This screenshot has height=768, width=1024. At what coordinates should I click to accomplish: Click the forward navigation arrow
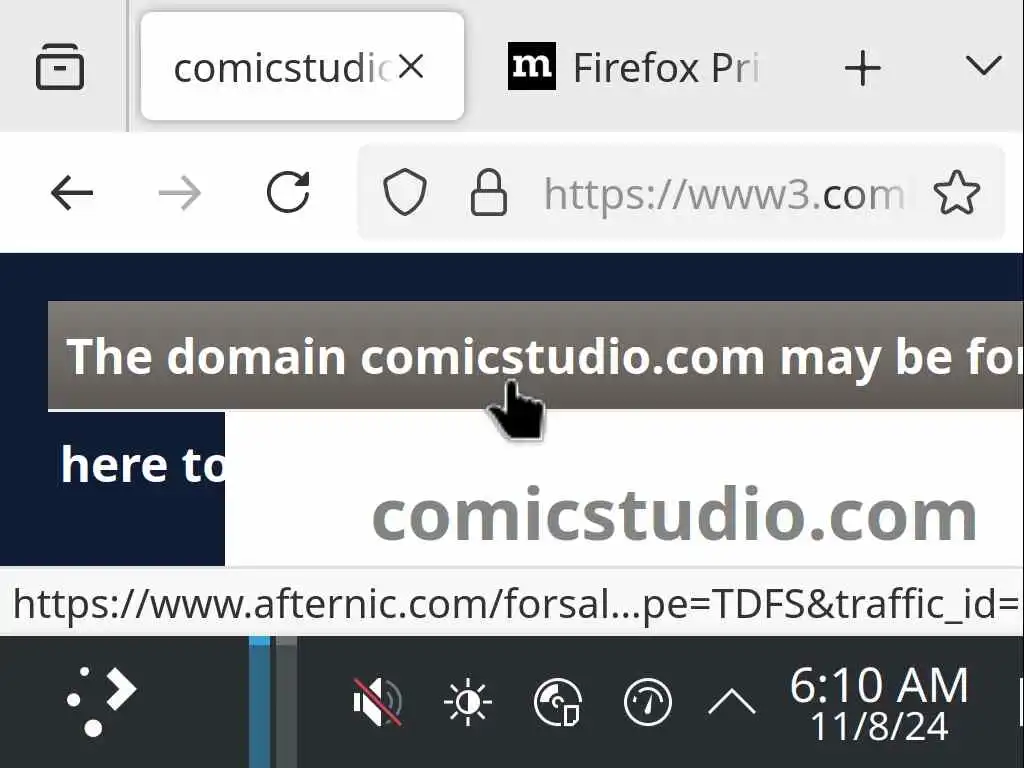[180, 193]
